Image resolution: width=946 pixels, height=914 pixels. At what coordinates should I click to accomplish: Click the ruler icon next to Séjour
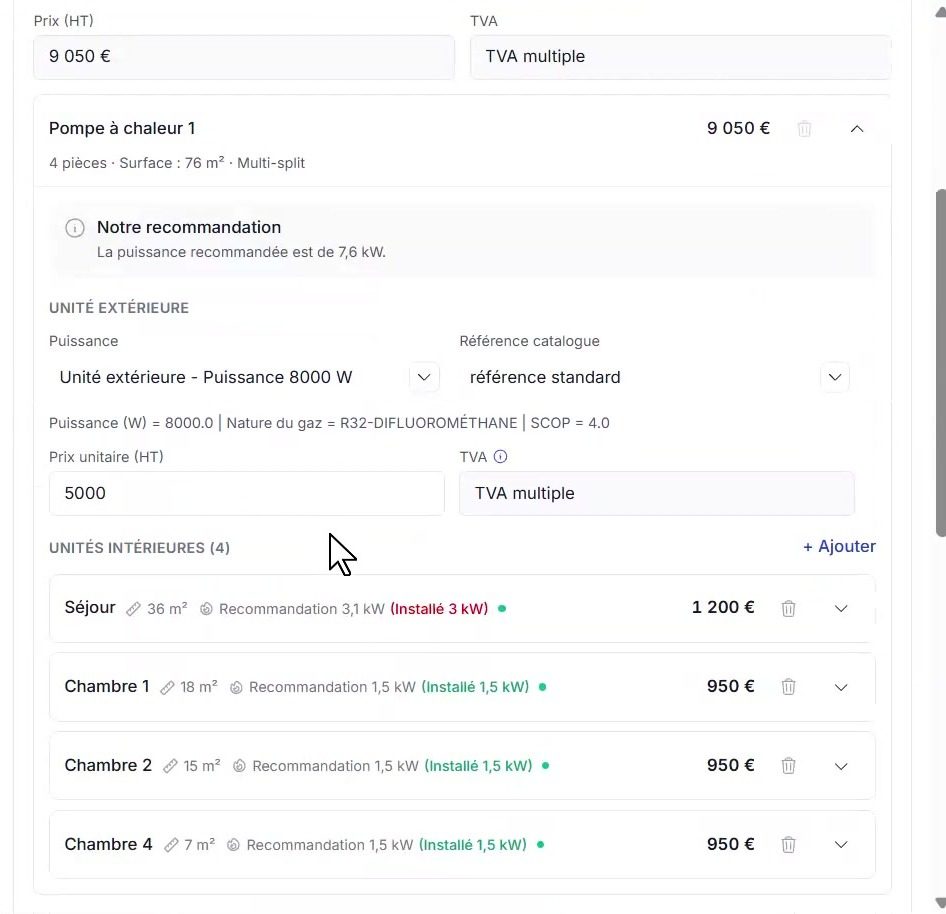pos(133,609)
